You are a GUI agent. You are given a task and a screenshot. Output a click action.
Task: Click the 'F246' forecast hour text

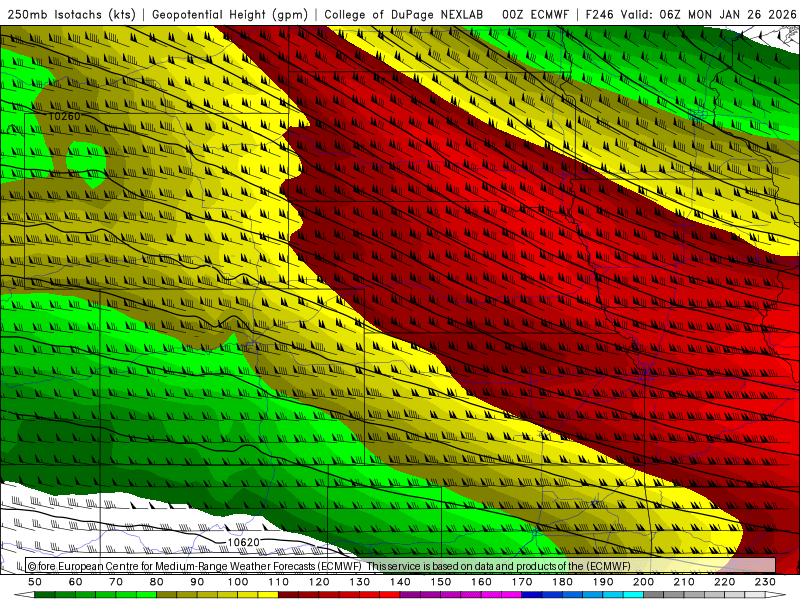[x=600, y=15]
